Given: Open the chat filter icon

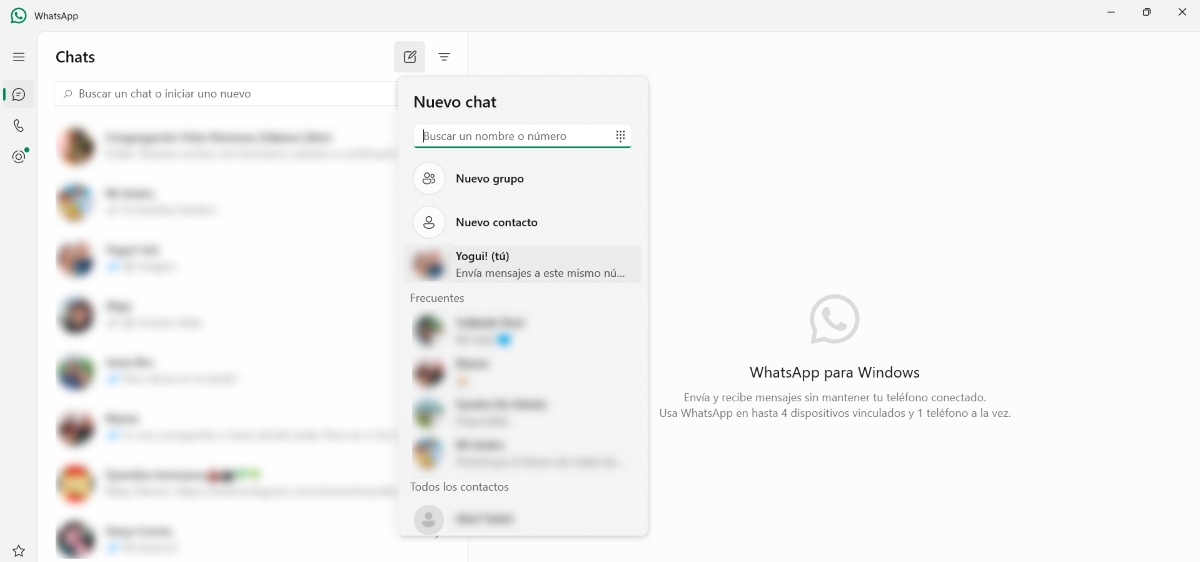Looking at the screenshot, I should (x=444, y=57).
